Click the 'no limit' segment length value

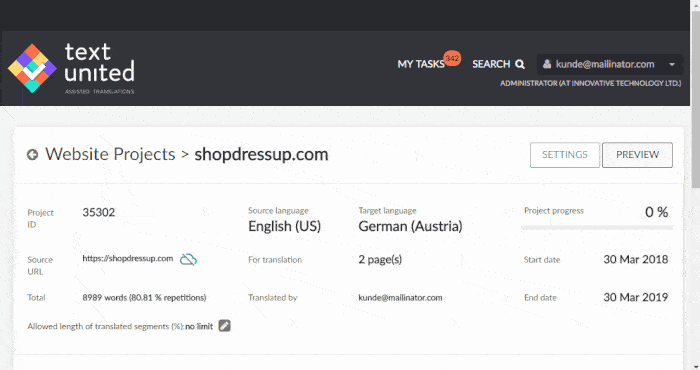pyautogui.click(x=199, y=327)
